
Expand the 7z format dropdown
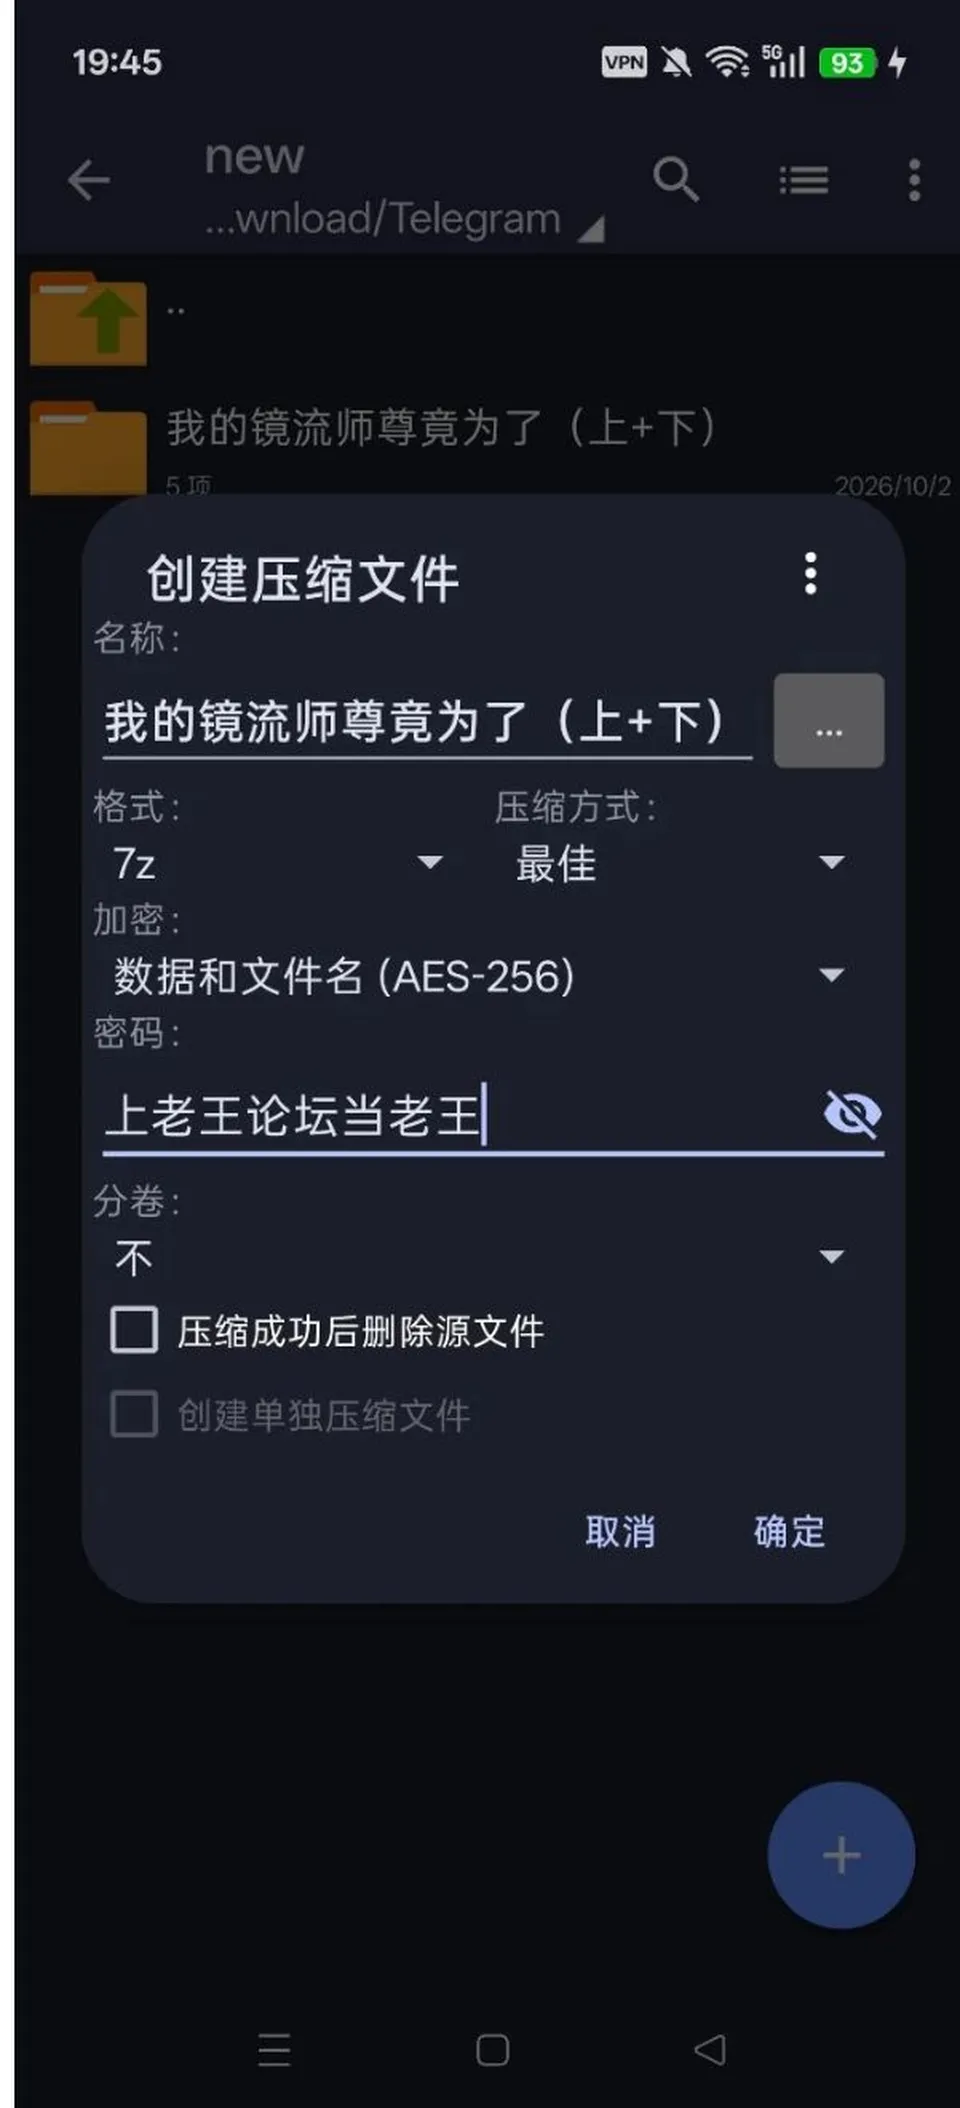278,863
